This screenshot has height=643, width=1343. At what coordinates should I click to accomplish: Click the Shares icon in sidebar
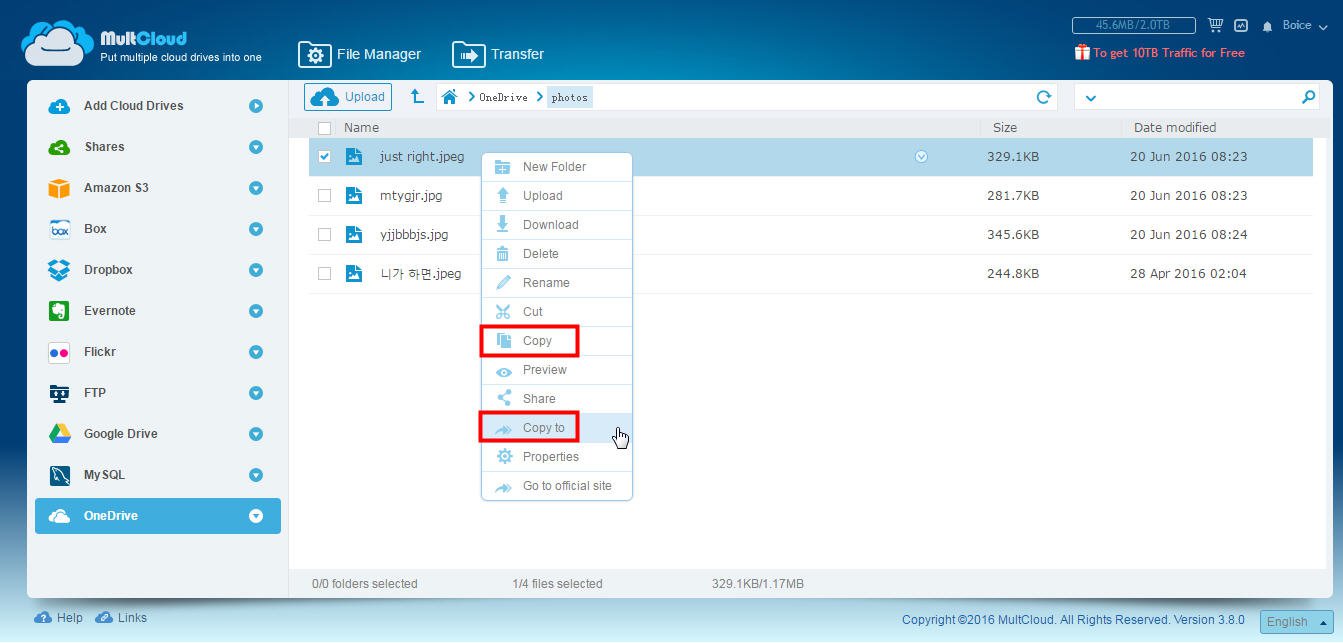59,147
